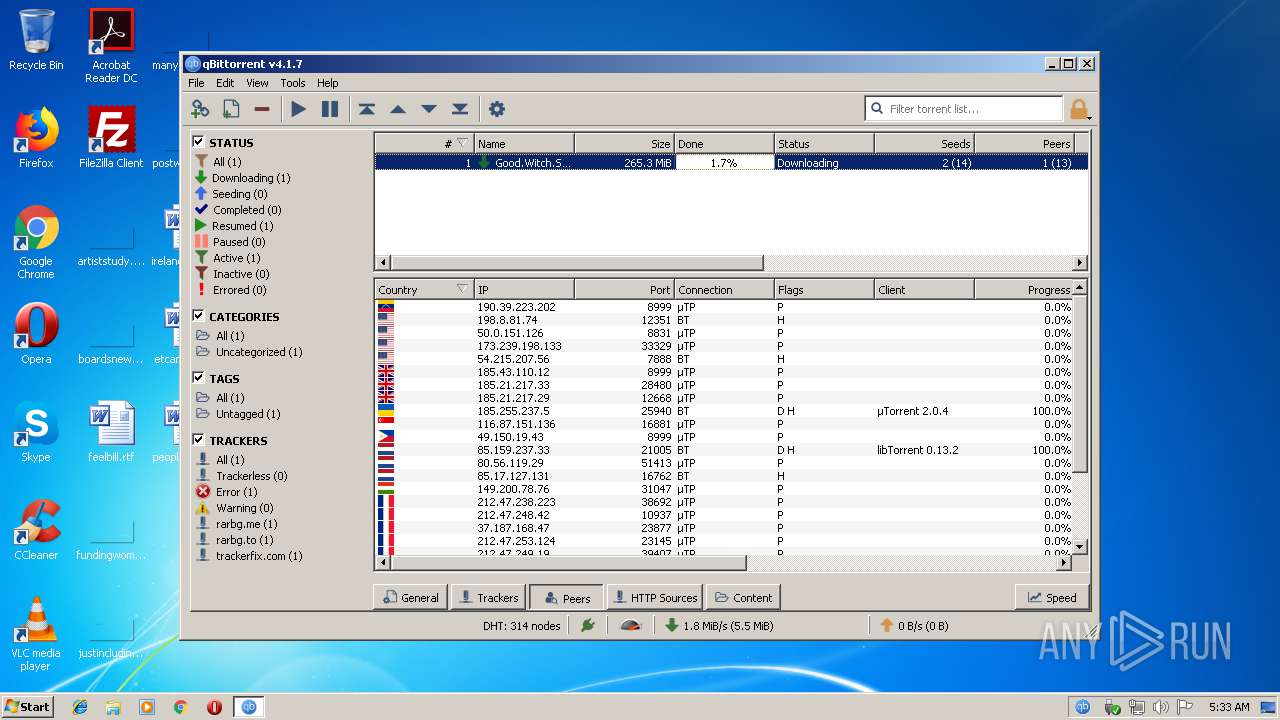Open FileZilla Client desktop icon
The image size is (1280, 720).
111,139
